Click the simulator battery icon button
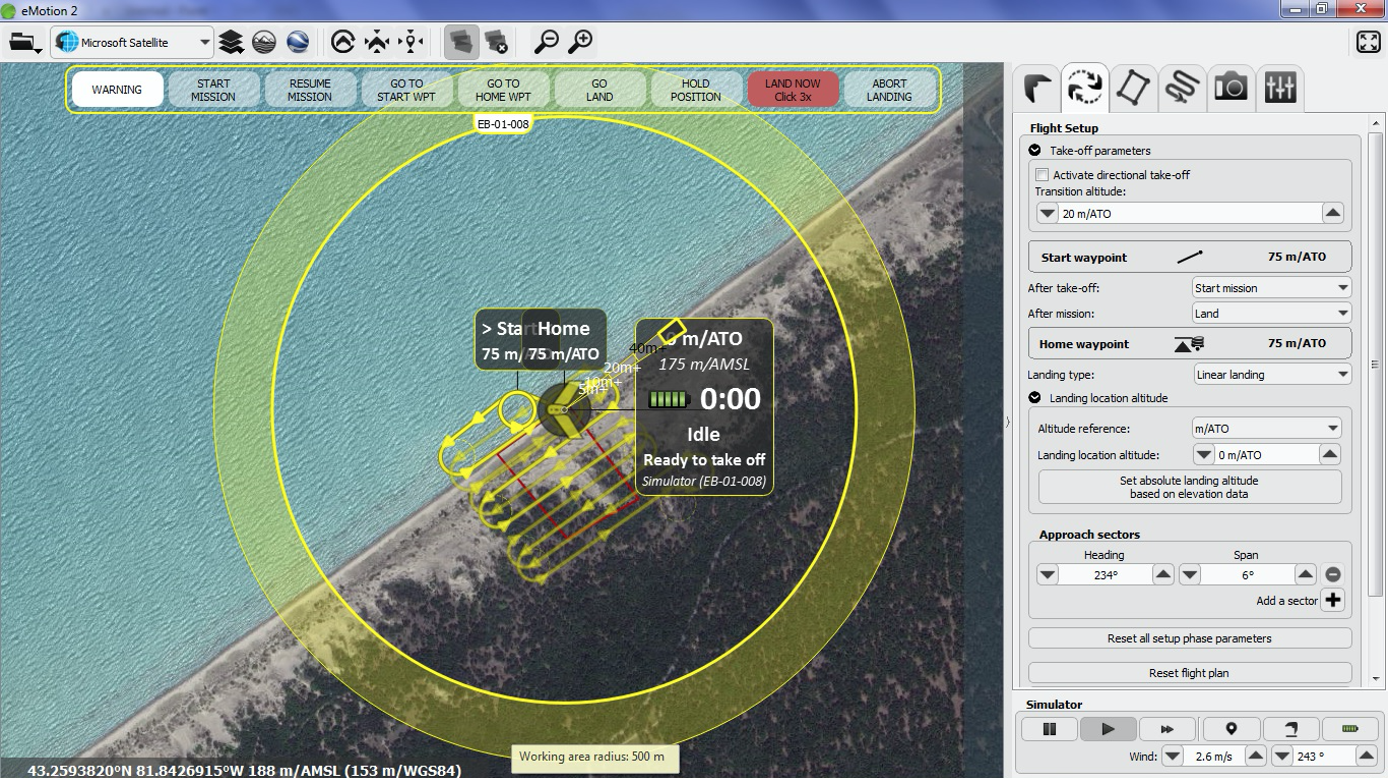The image size is (1388, 778). (1349, 729)
